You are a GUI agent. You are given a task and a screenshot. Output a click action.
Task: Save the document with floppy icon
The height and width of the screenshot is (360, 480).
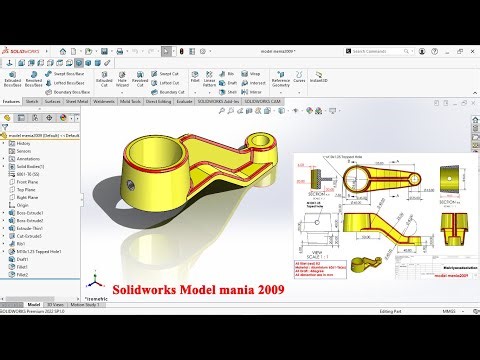pyautogui.click(x=104, y=51)
